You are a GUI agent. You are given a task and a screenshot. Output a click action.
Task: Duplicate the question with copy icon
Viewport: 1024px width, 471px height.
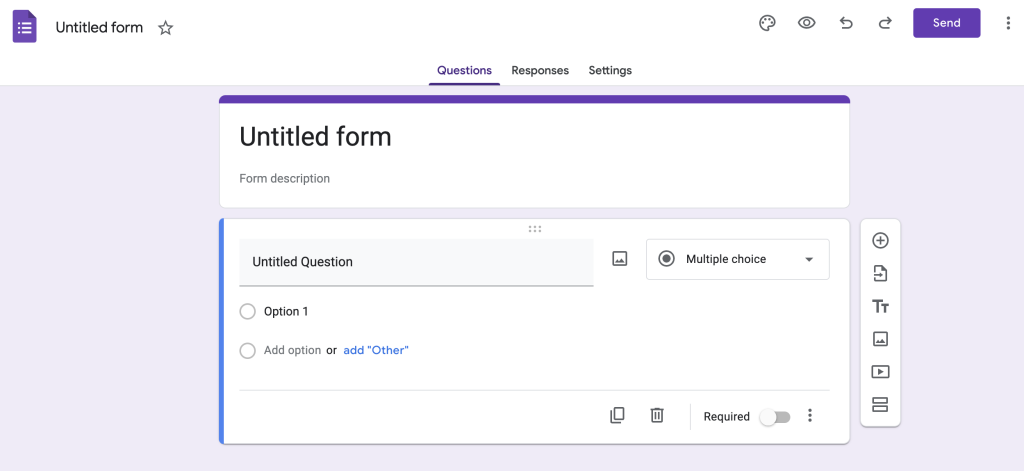click(618, 415)
